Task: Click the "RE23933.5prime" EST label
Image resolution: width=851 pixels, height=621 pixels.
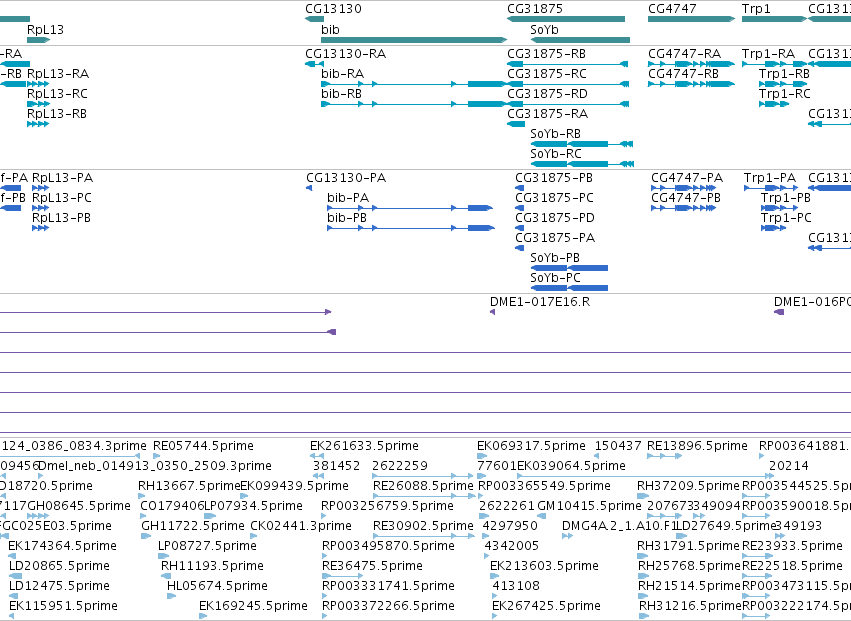Action: pyautogui.click(x=792, y=546)
